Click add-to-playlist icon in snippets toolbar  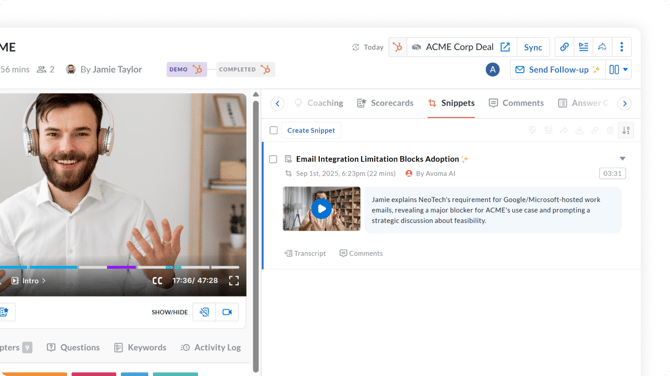tap(548, 130)
